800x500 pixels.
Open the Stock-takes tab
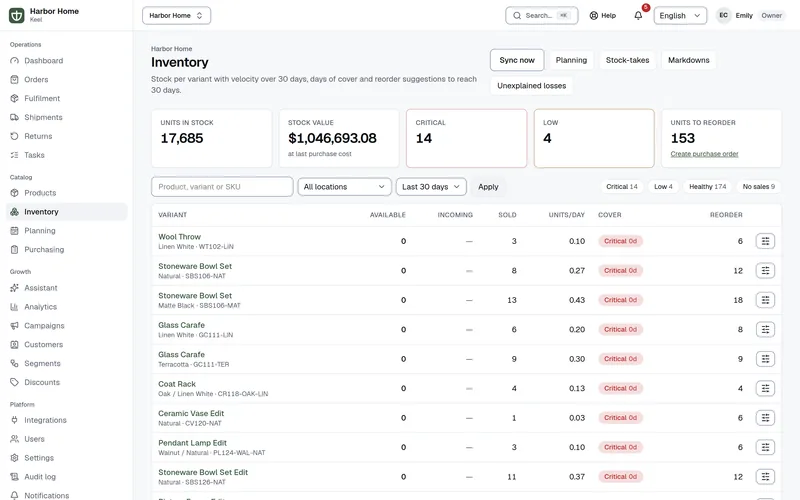pos(627,60)
